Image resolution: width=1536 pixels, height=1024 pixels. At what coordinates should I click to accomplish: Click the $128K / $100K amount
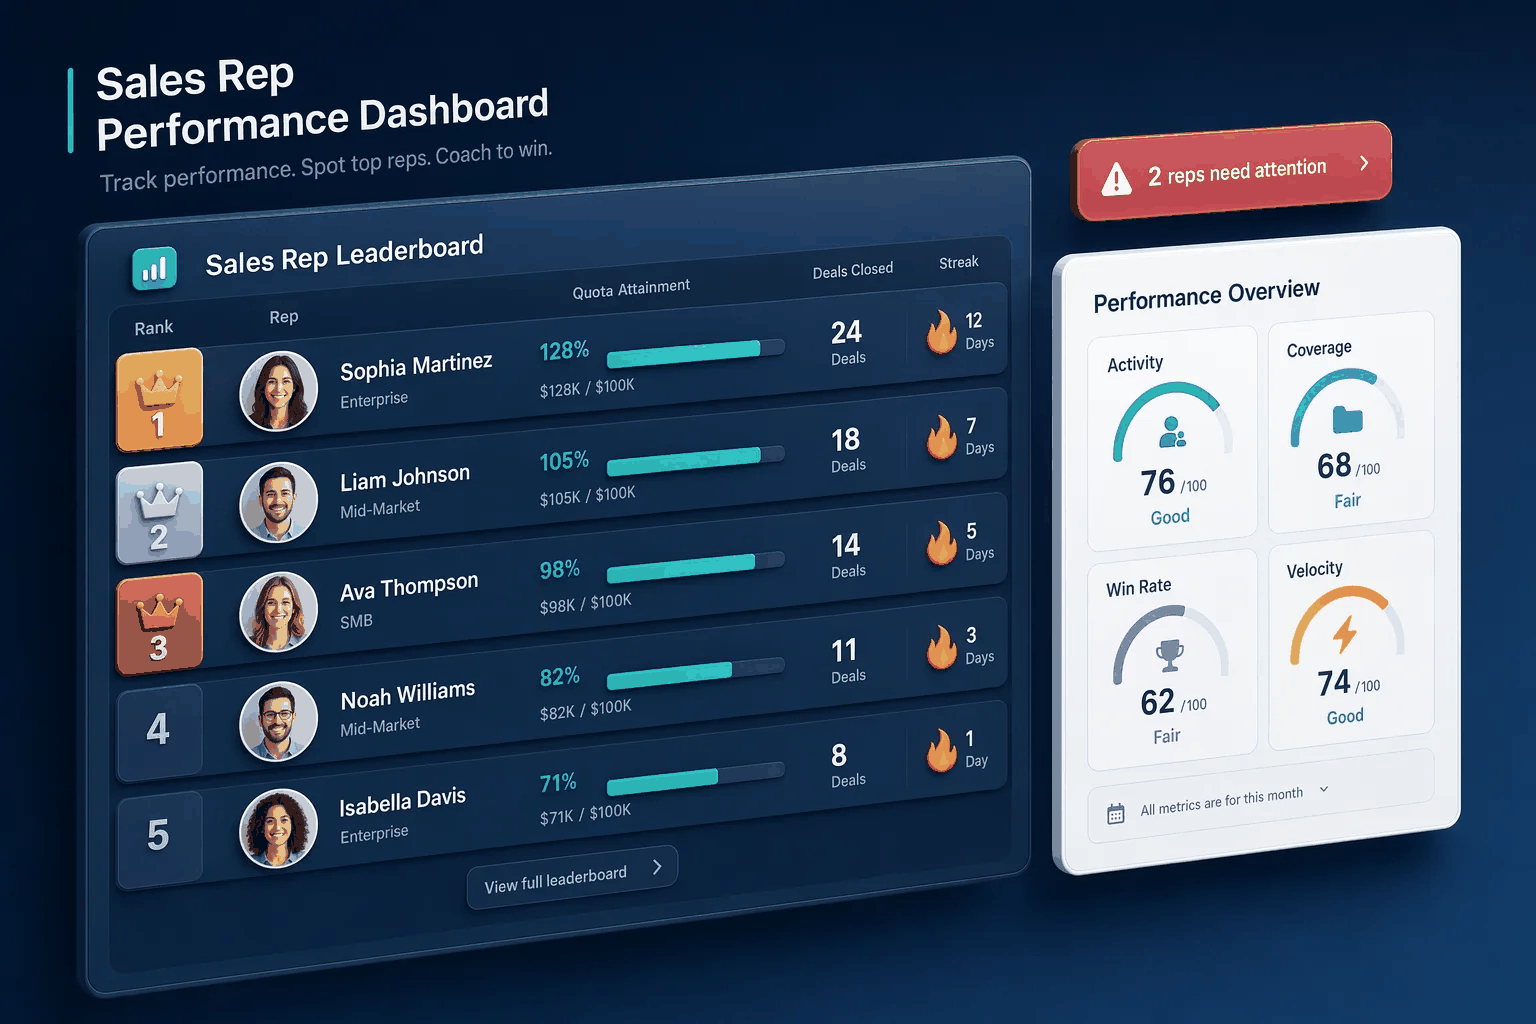587,388
